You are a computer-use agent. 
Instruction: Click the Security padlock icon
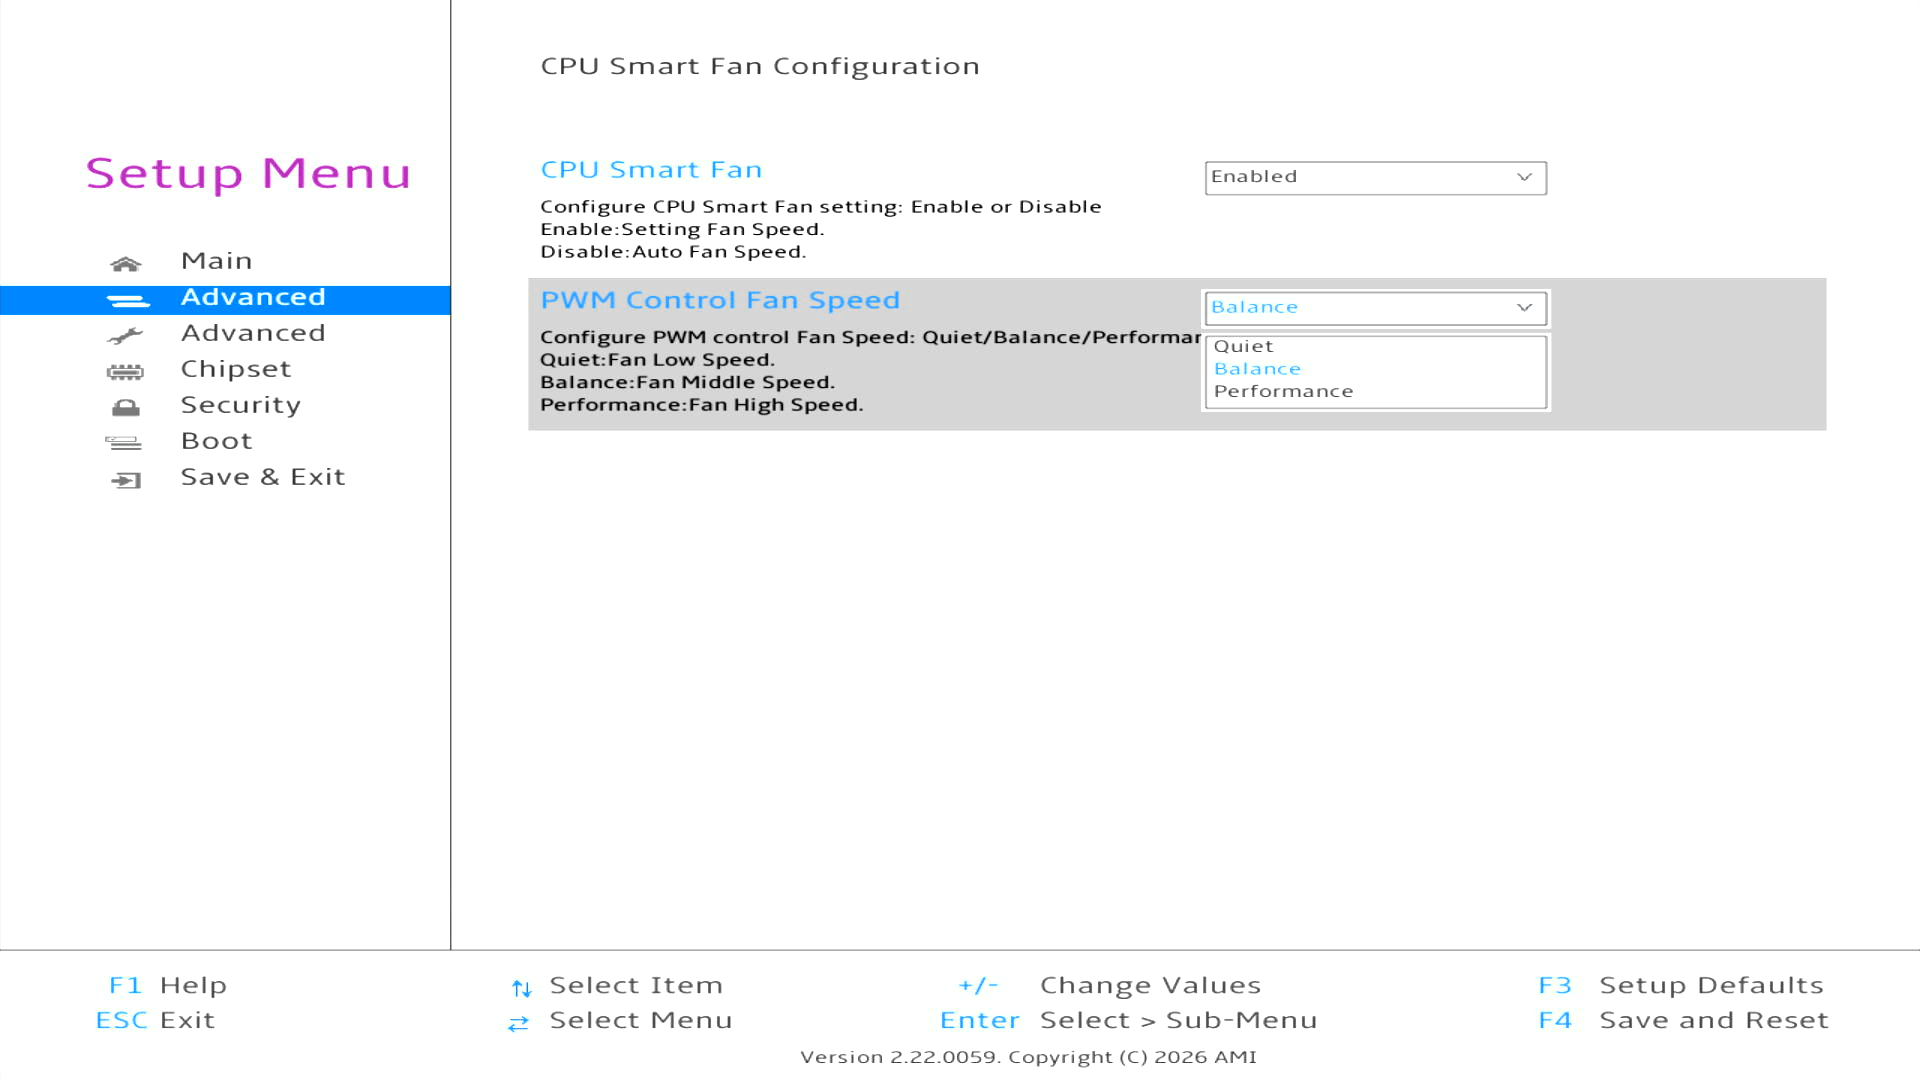click(126, 408)
